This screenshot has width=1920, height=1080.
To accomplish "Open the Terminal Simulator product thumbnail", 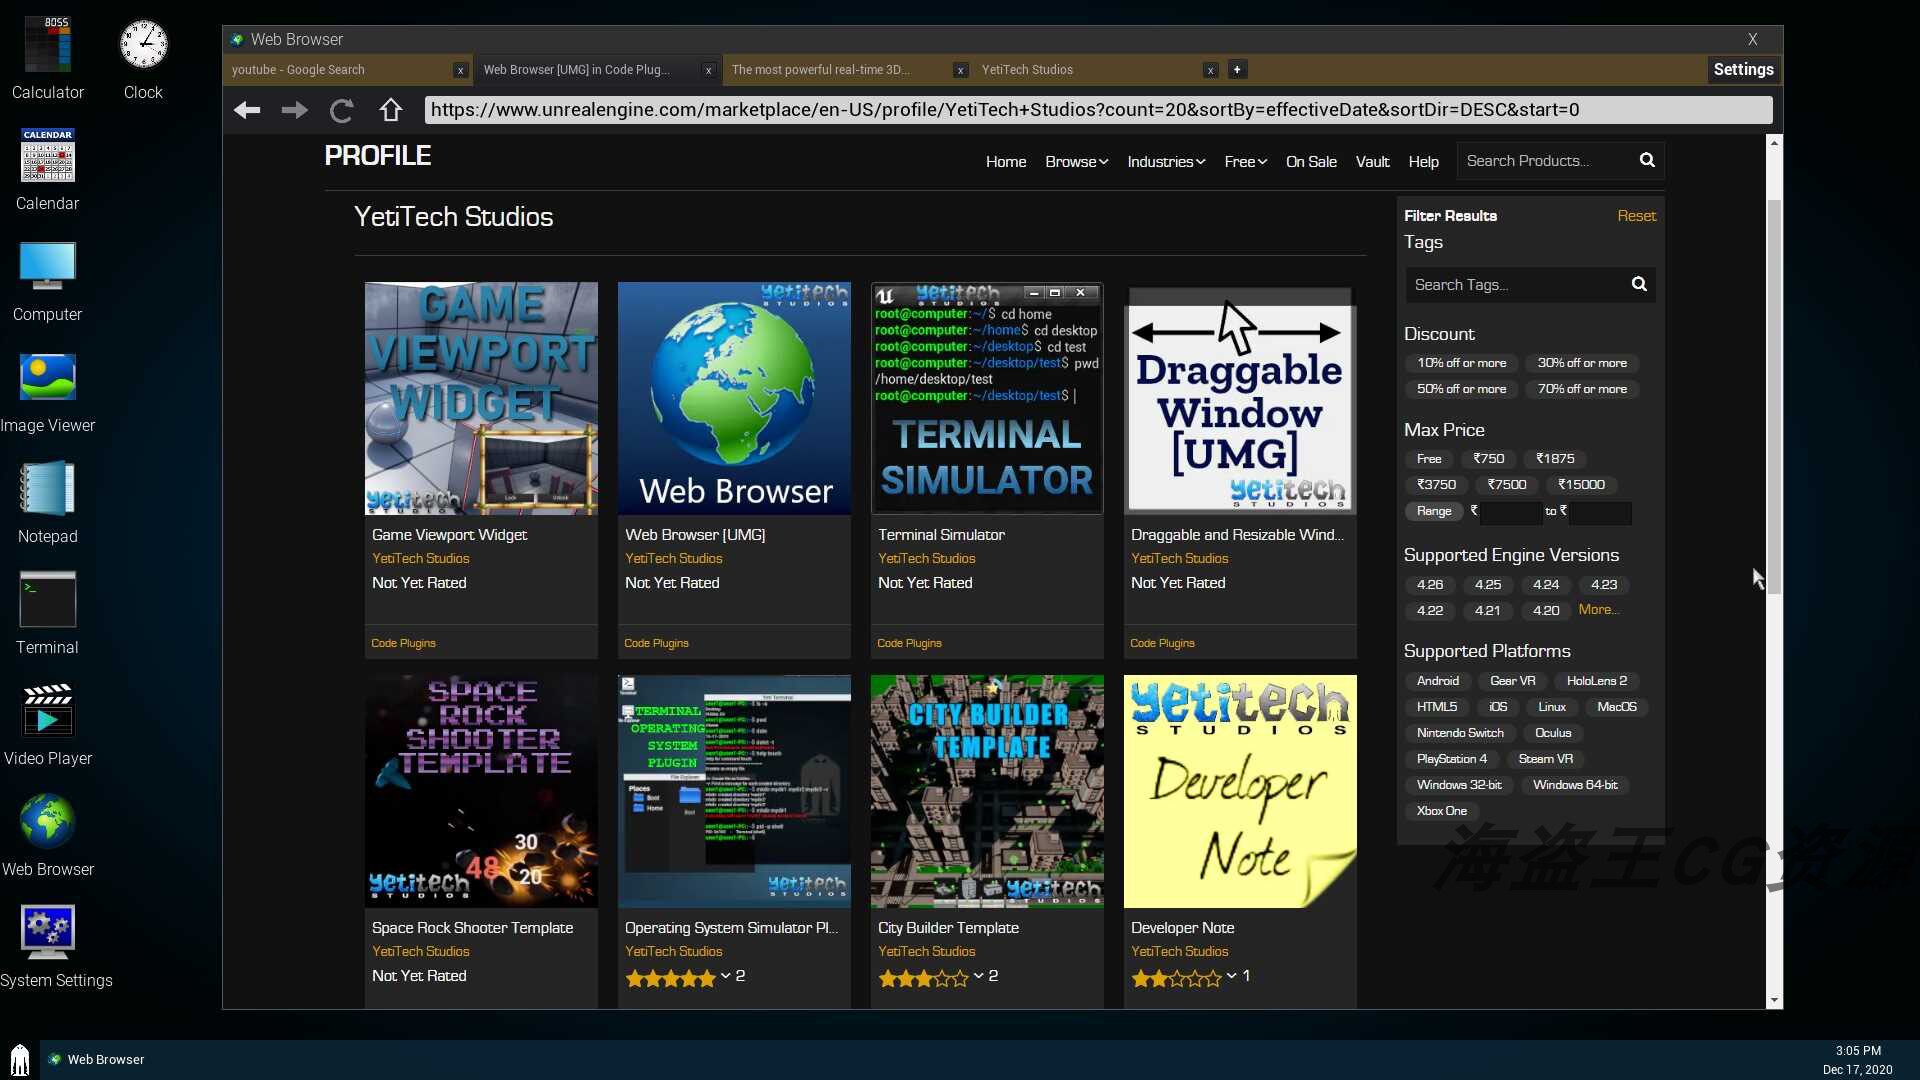I will click(x=986, y=398).
